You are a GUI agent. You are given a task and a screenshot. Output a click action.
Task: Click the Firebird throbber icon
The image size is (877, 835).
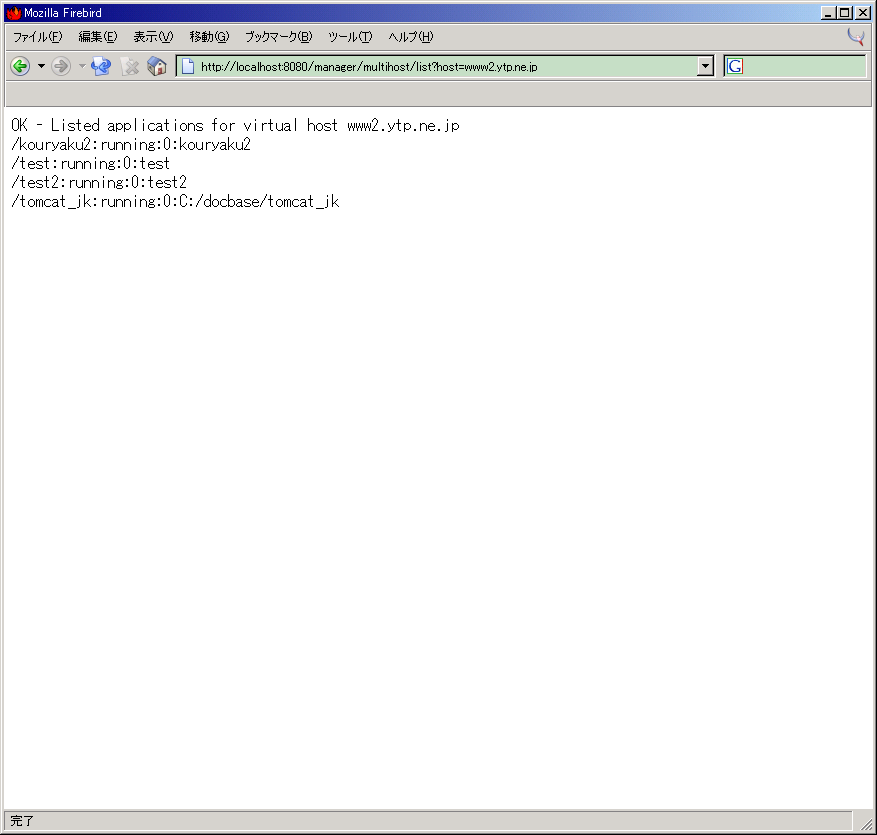click(856, 37)
